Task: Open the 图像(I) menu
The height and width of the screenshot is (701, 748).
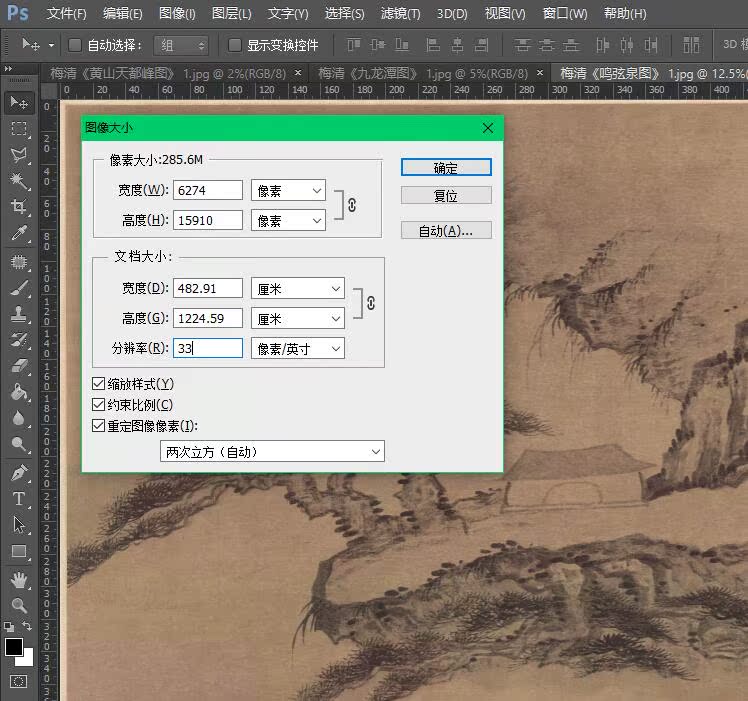Action: click(177, 13)
